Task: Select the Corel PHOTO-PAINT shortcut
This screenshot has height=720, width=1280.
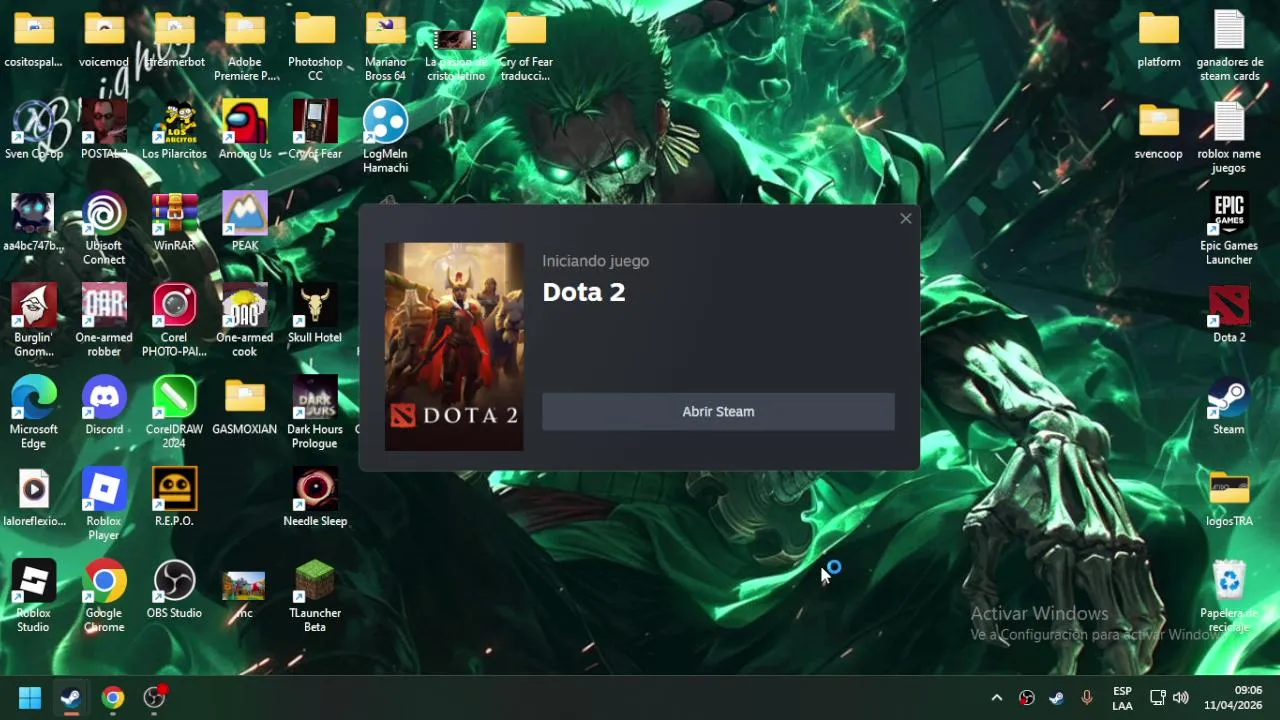Action: [x=174, y=321]
